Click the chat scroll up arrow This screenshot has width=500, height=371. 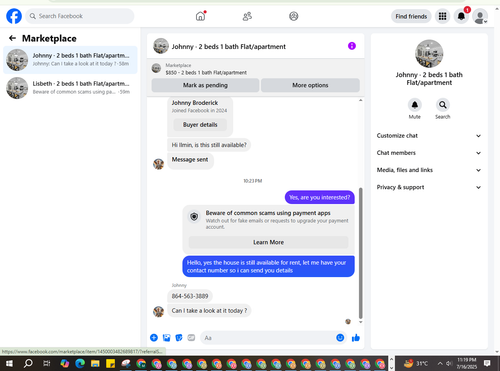tap(360, 100)
